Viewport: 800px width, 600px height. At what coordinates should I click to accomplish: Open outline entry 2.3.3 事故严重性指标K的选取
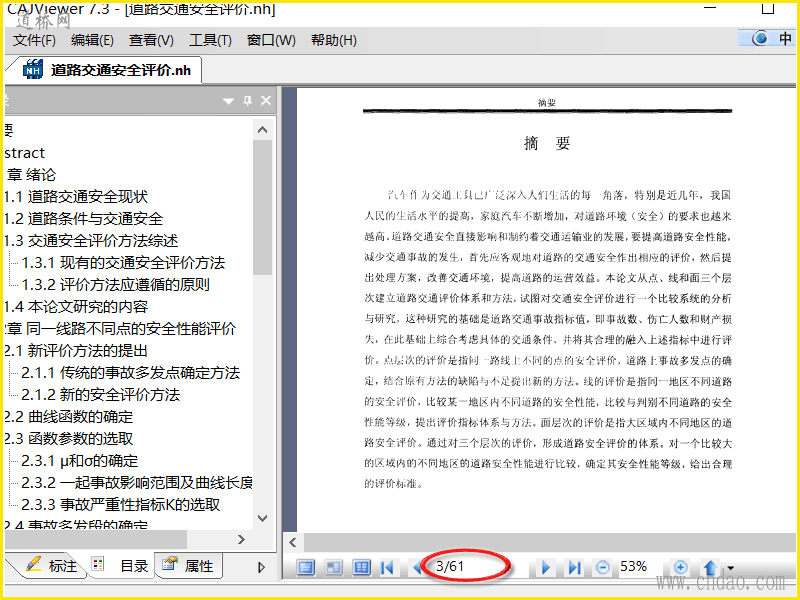(x=121, y=505)
